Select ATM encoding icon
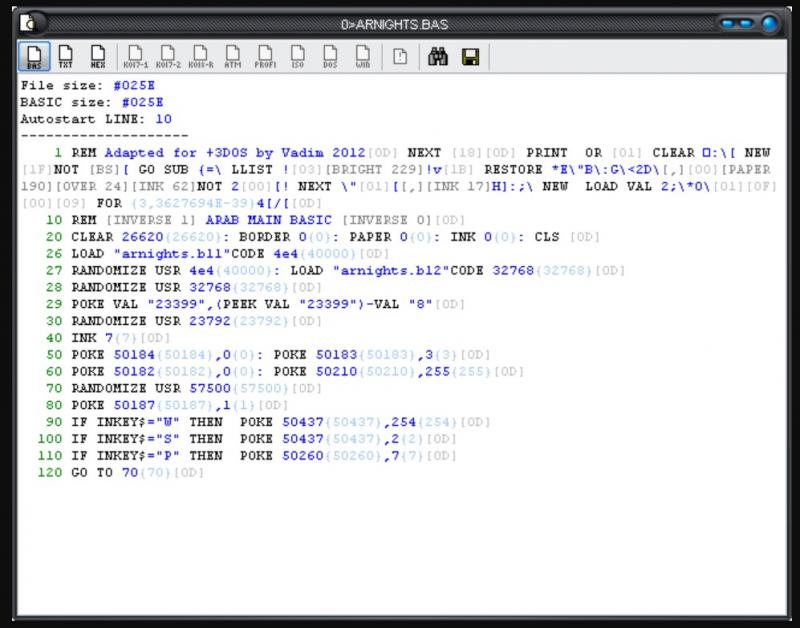The image size is (800, 628). tap(232, 57)
